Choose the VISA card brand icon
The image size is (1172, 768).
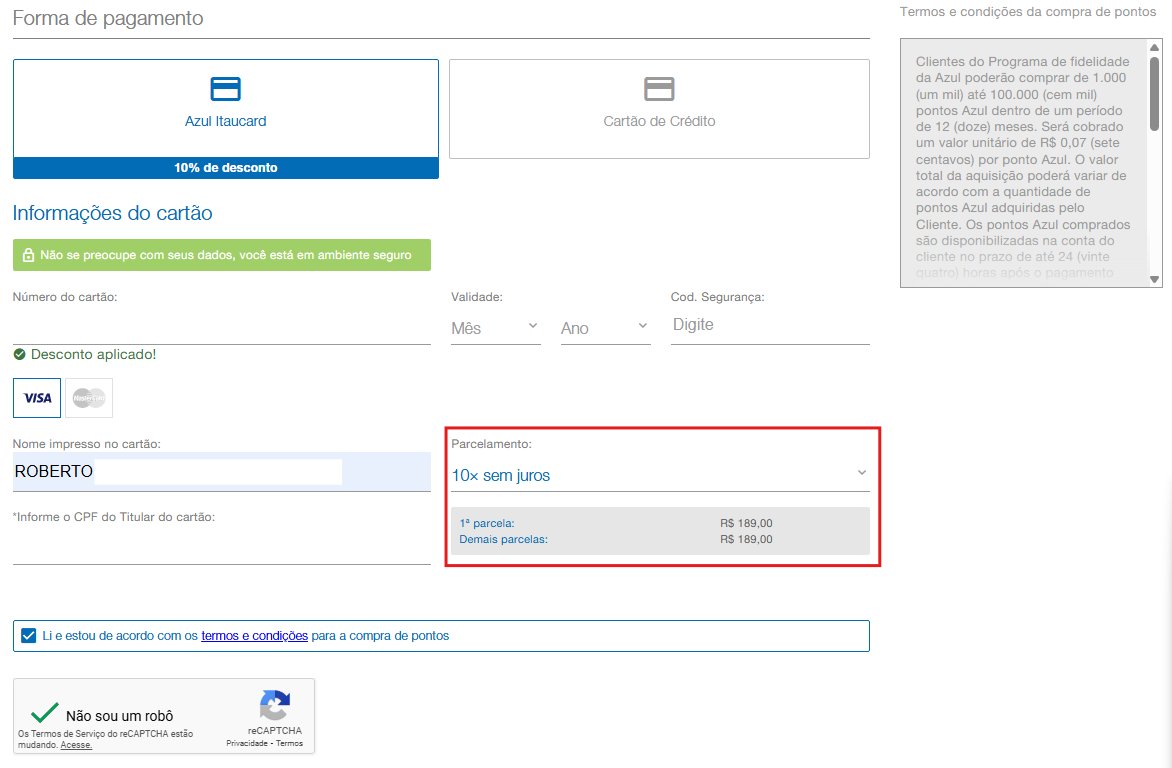click(37, 398)
